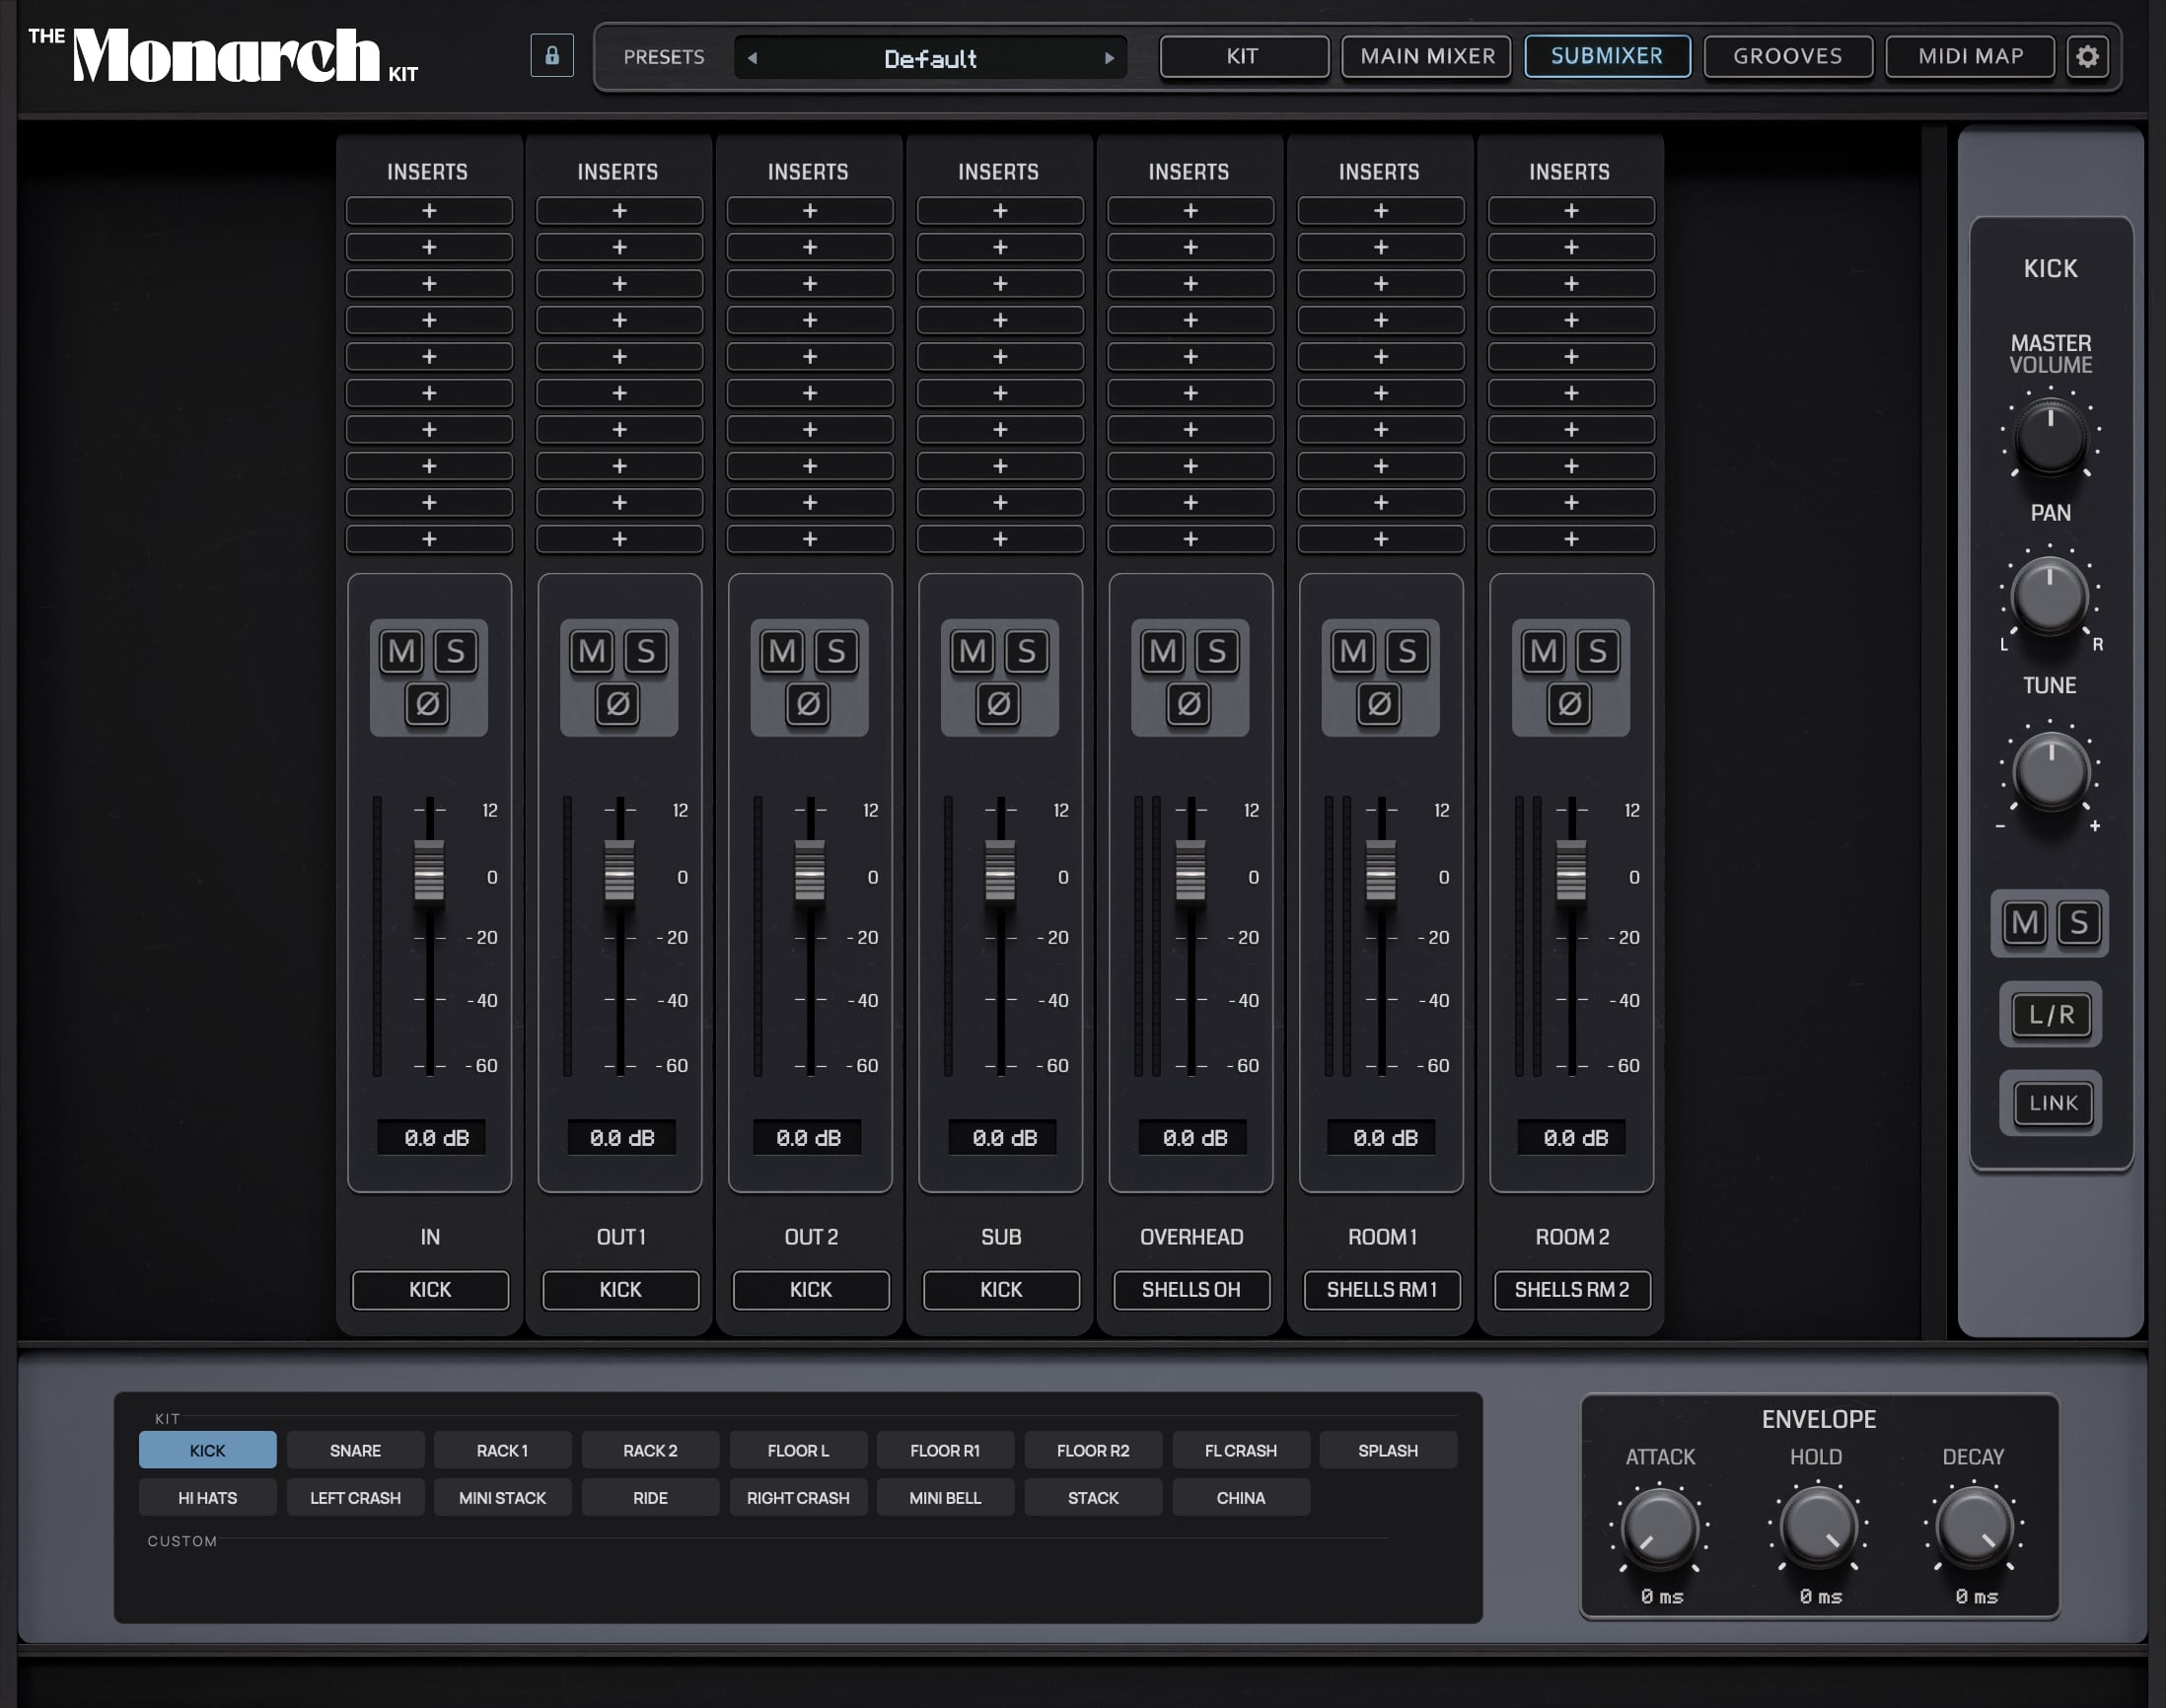Click the Master Volume knob
The image size is (2166, 1708).
tap(2050, 437)
